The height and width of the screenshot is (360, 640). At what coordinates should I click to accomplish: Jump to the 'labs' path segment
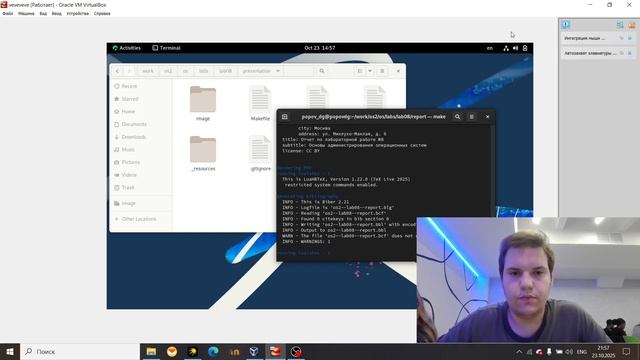coord(204,71)
